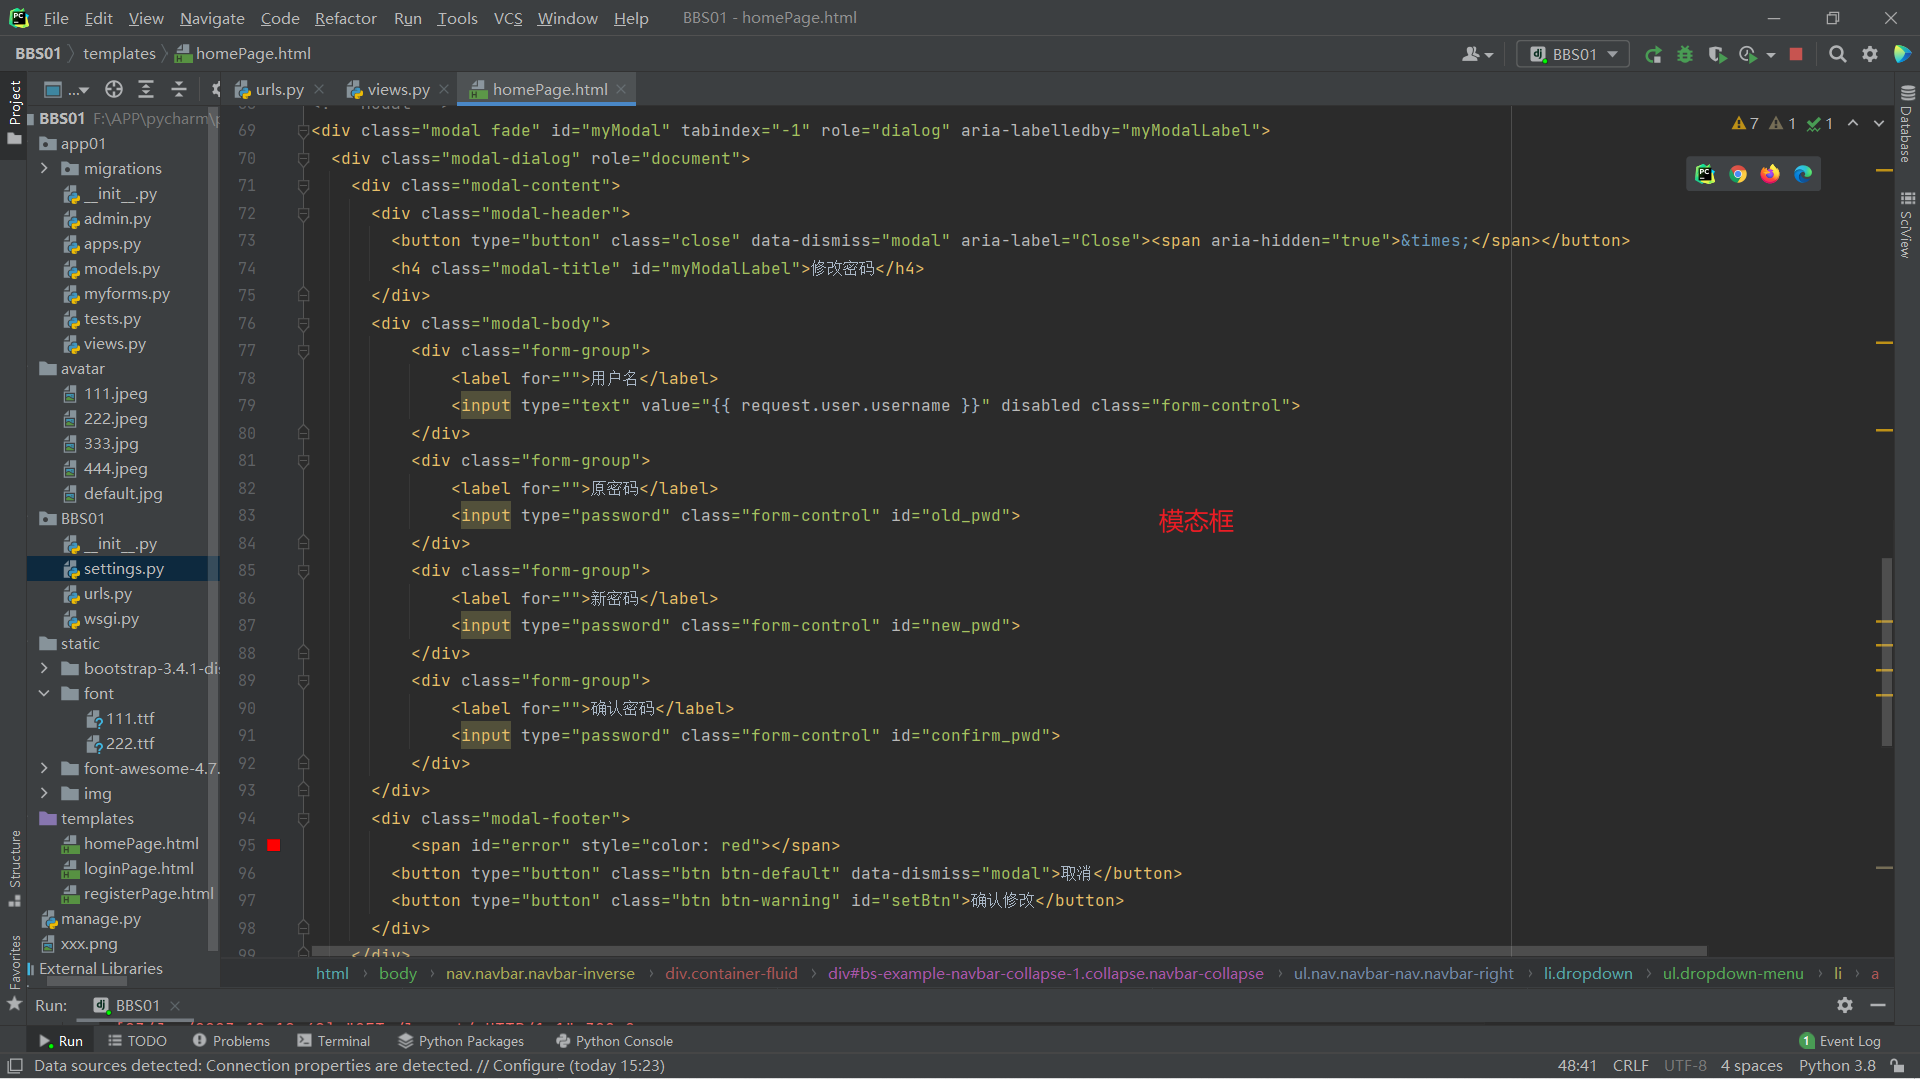Open Run panel settings gear
Image resolution: width=1920 pixels, height=1079 pixels.
tap(1845, 1005)
